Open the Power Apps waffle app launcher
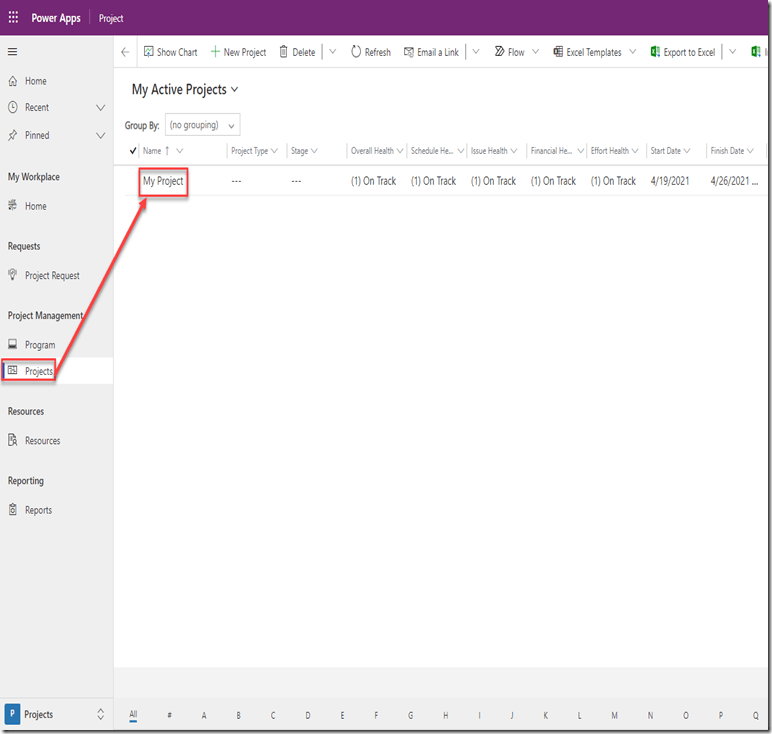The height and width of the screenshot is (734, 772). [13, 18]
